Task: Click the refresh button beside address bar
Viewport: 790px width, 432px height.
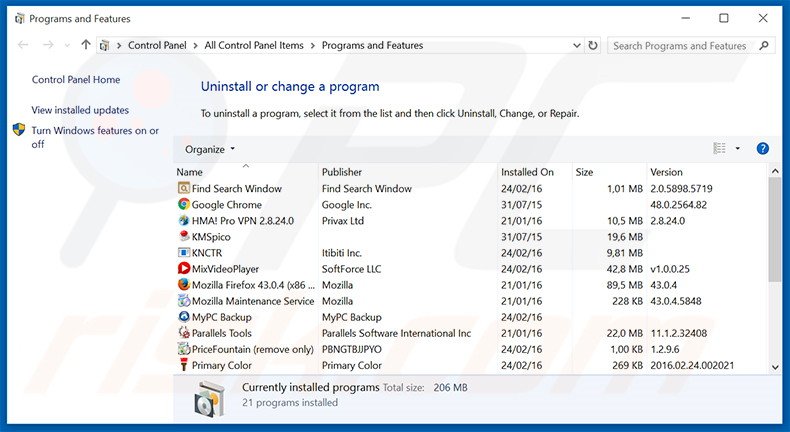Action: point(593,45)
